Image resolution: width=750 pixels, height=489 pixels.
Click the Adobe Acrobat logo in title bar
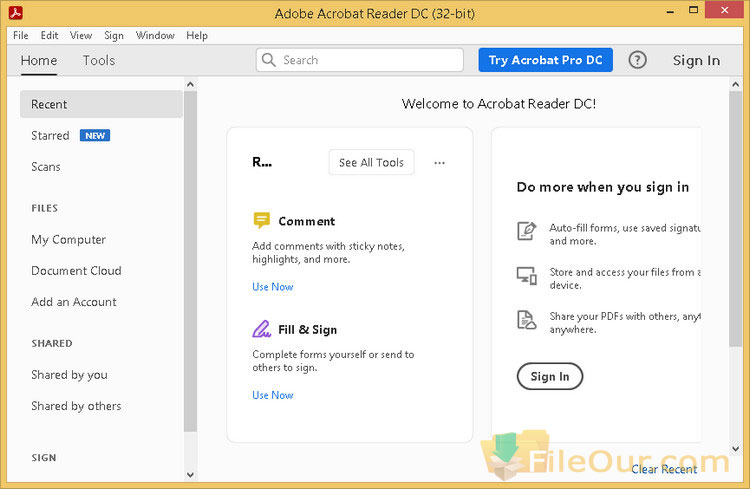15,13
